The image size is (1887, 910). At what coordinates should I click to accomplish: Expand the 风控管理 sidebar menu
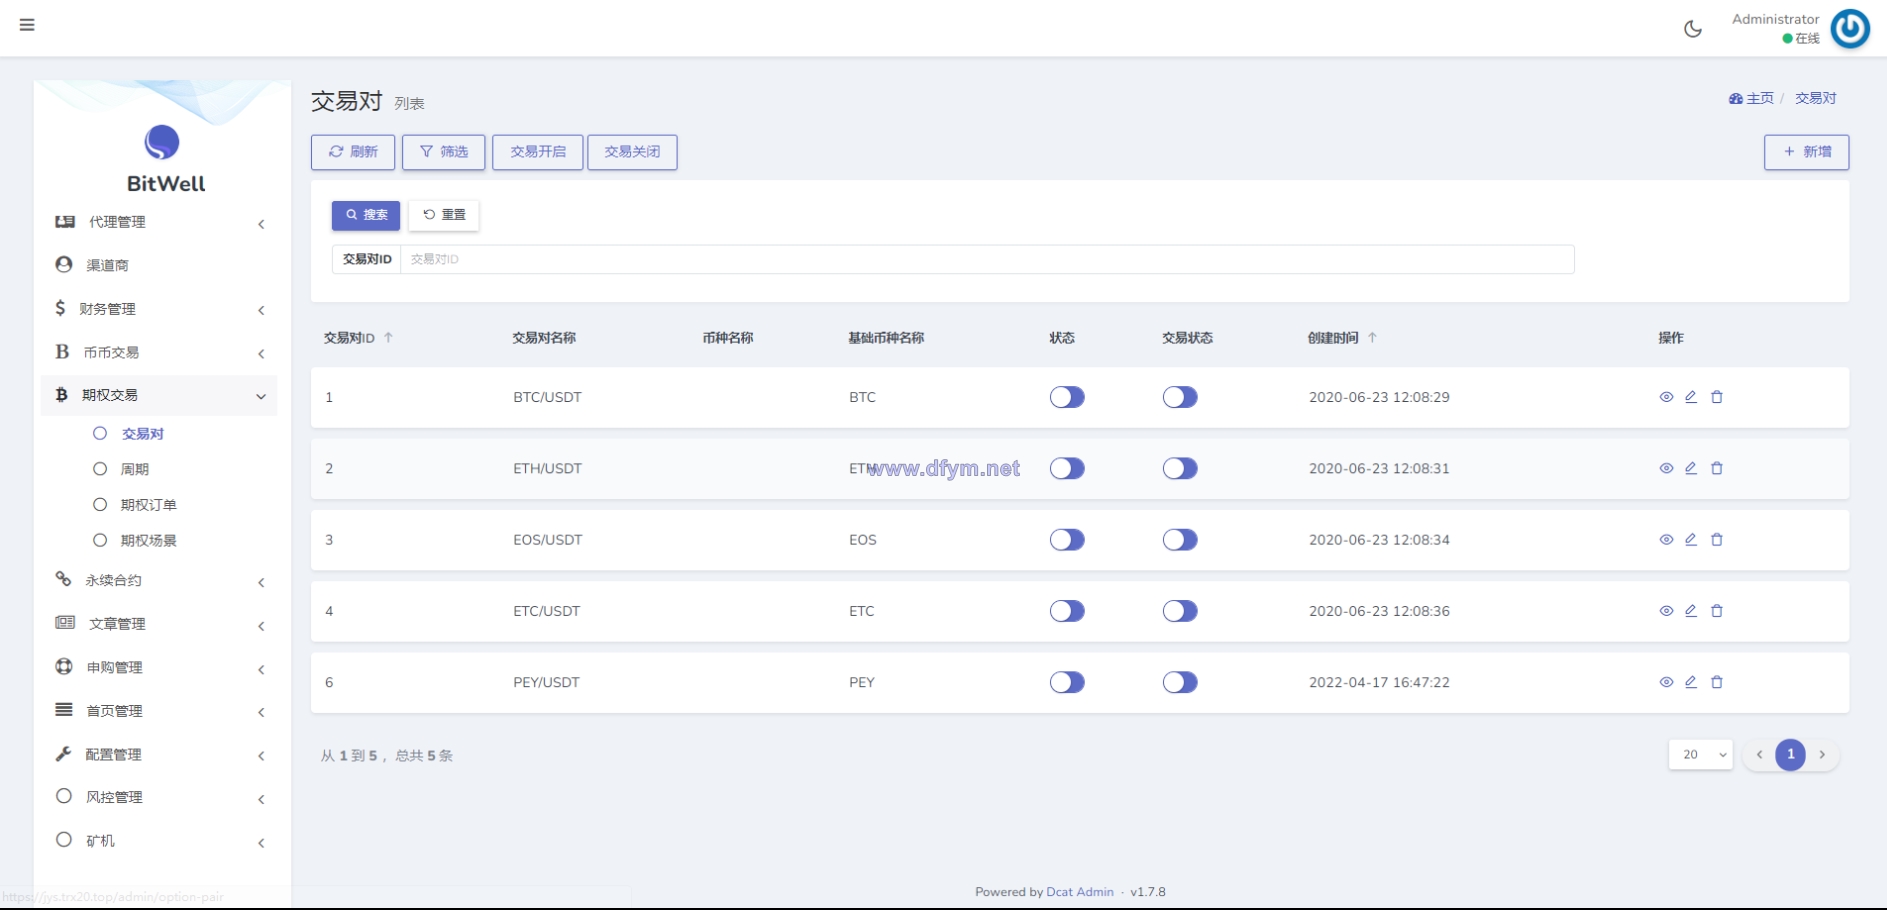click(x=160, y=797)
